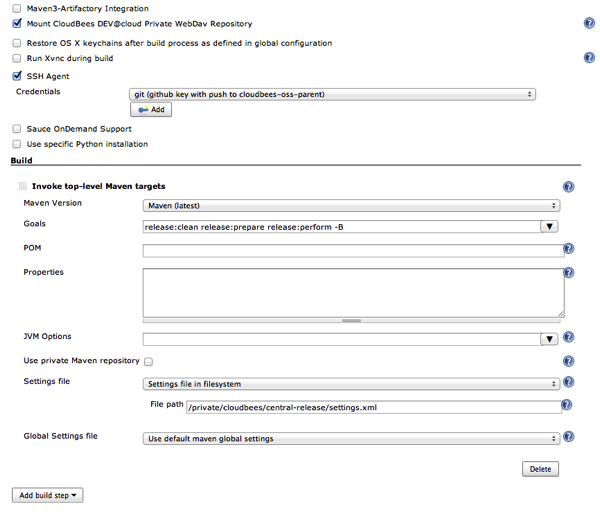The height and width of the screenshot is (512, 600).
Task: Open help icon for Run Xvnc during build
Action: (589, 58)
